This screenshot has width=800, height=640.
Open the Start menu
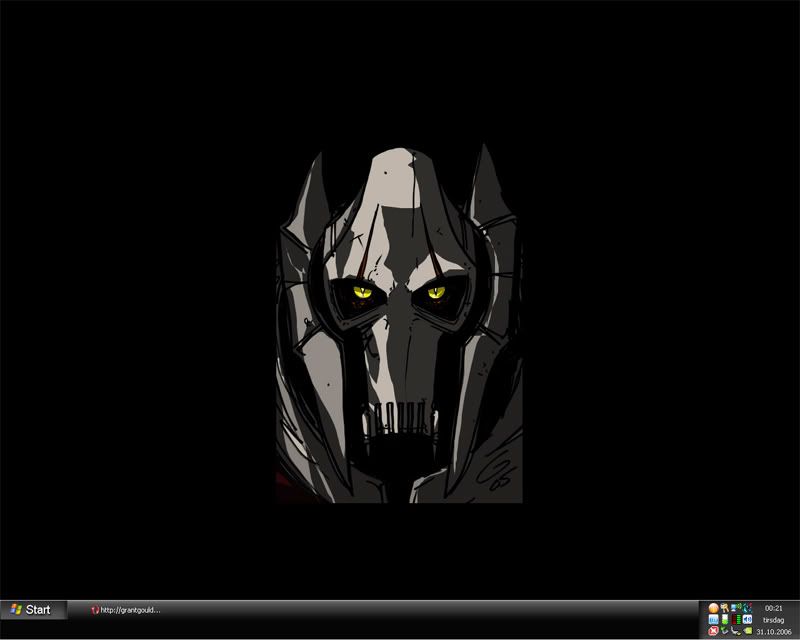tap(33, 610)
